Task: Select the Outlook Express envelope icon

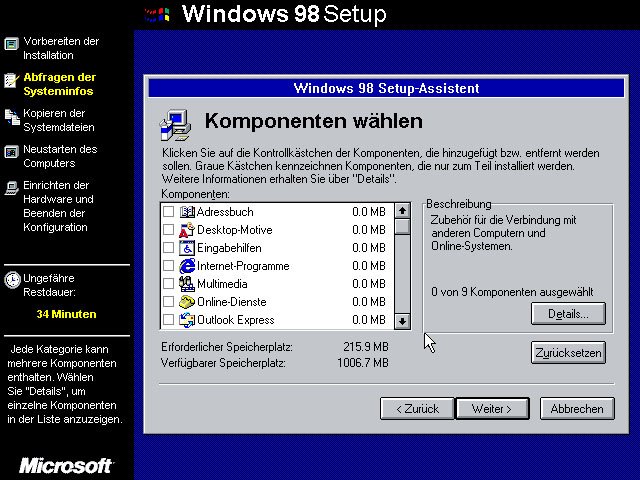Action: 187,320
